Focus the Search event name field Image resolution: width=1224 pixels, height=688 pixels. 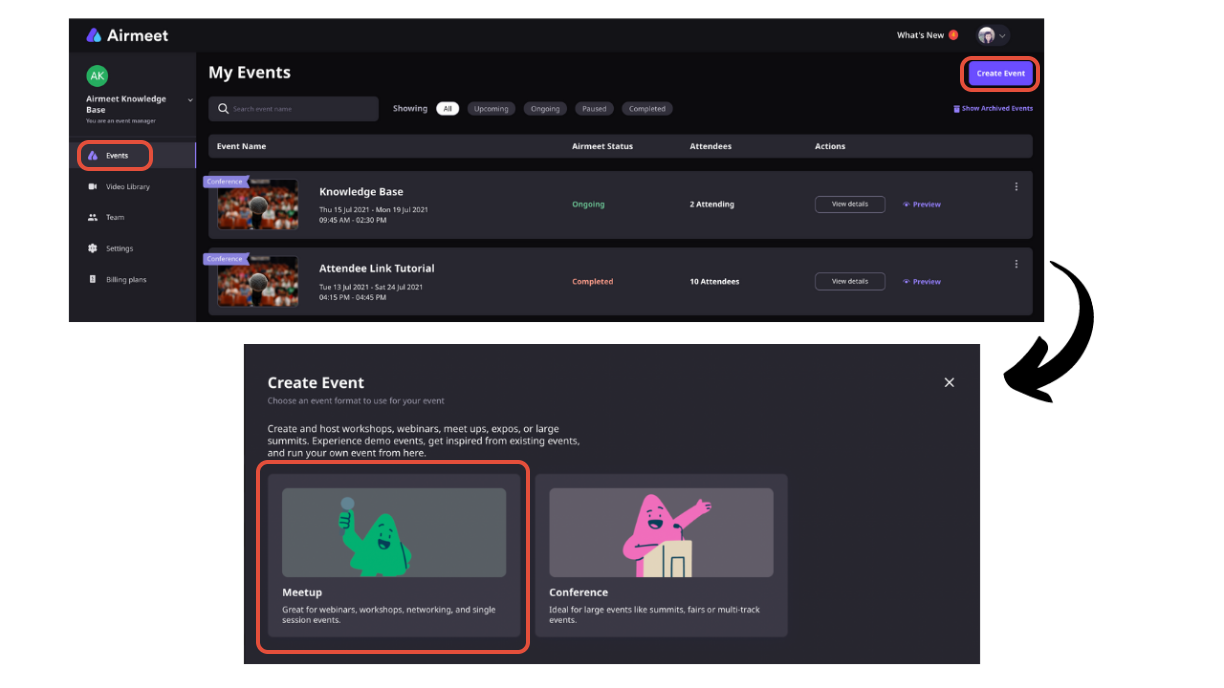(x=294, y=108)
